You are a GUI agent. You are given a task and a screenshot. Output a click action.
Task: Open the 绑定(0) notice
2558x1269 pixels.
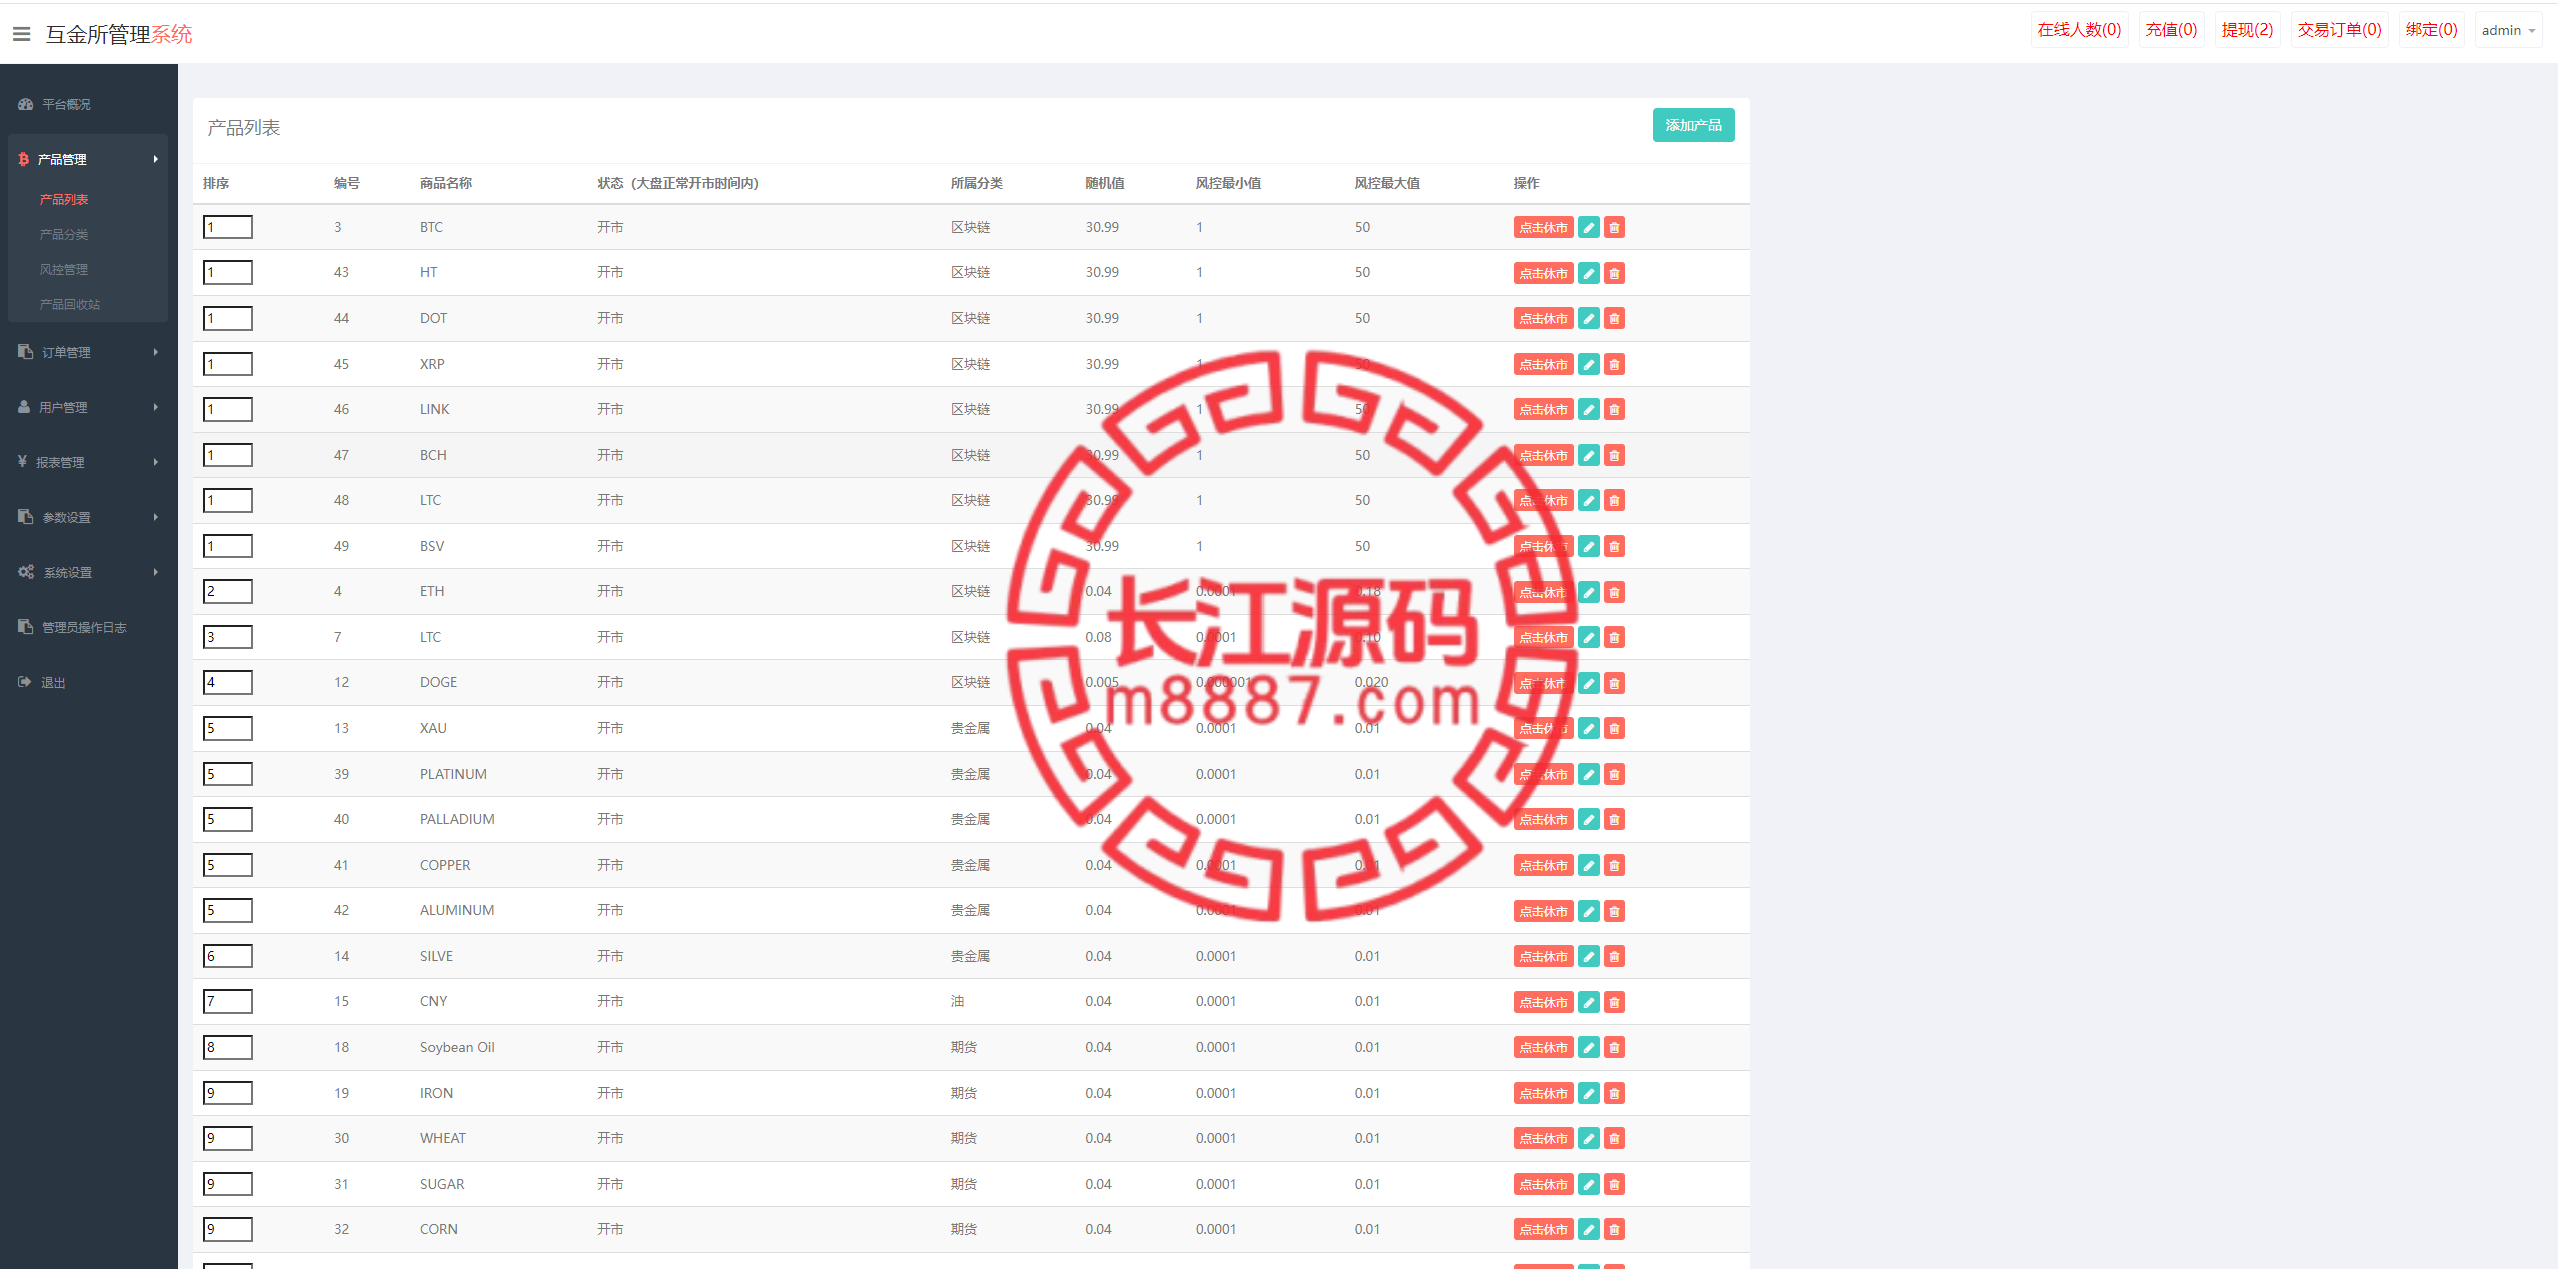click(x=2431, y=30)
